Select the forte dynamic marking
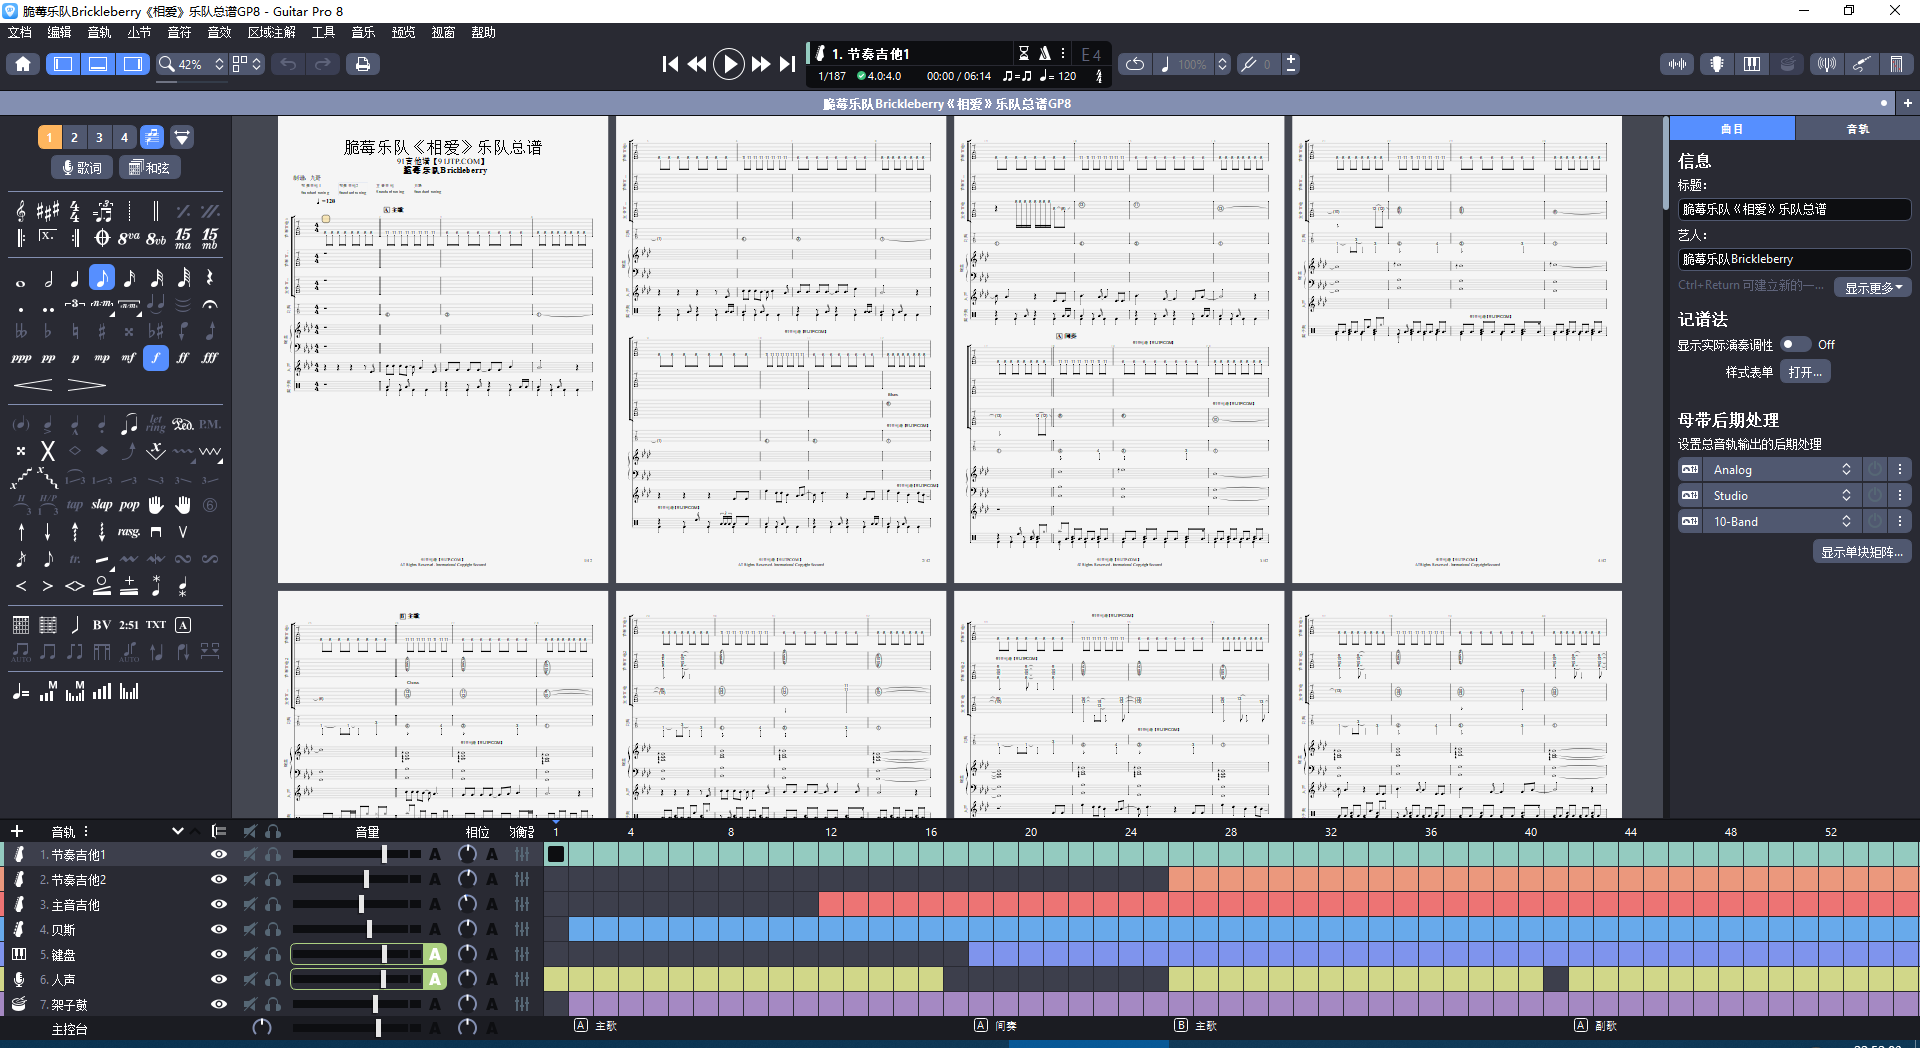1920x1048 pixels. (x=155, y=357)
